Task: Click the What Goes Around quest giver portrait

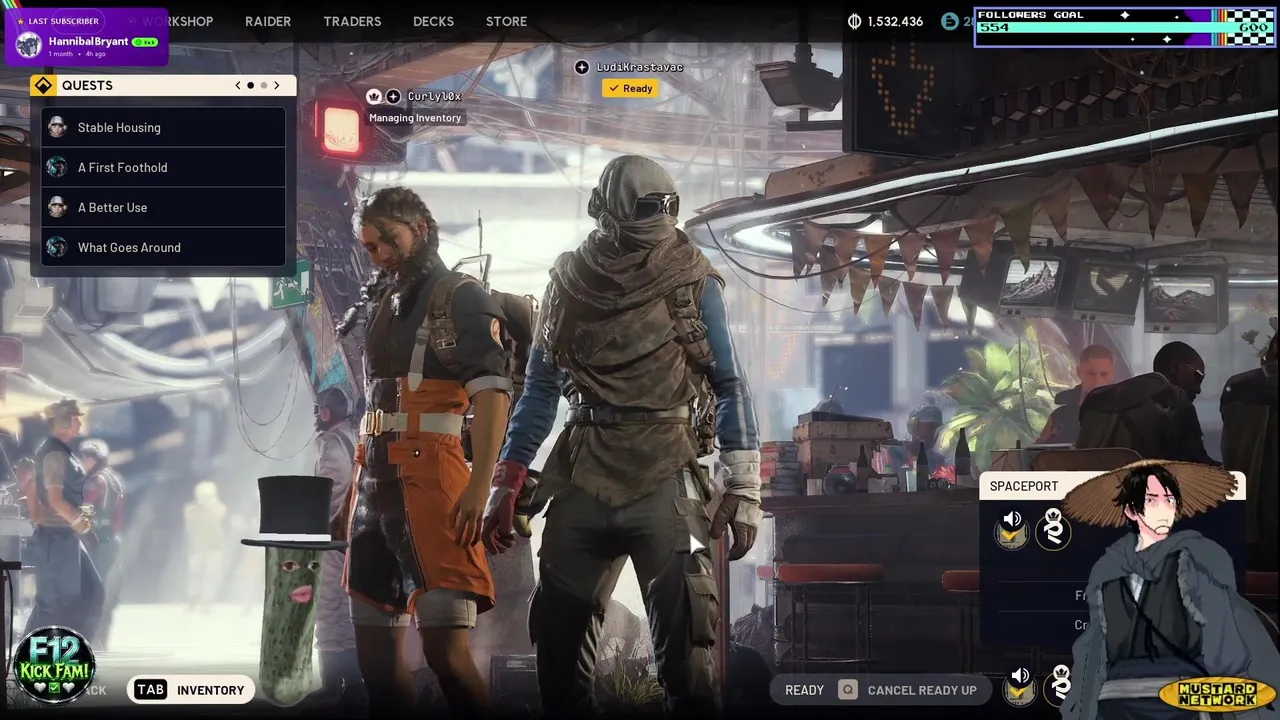Action: click(57, 247)
